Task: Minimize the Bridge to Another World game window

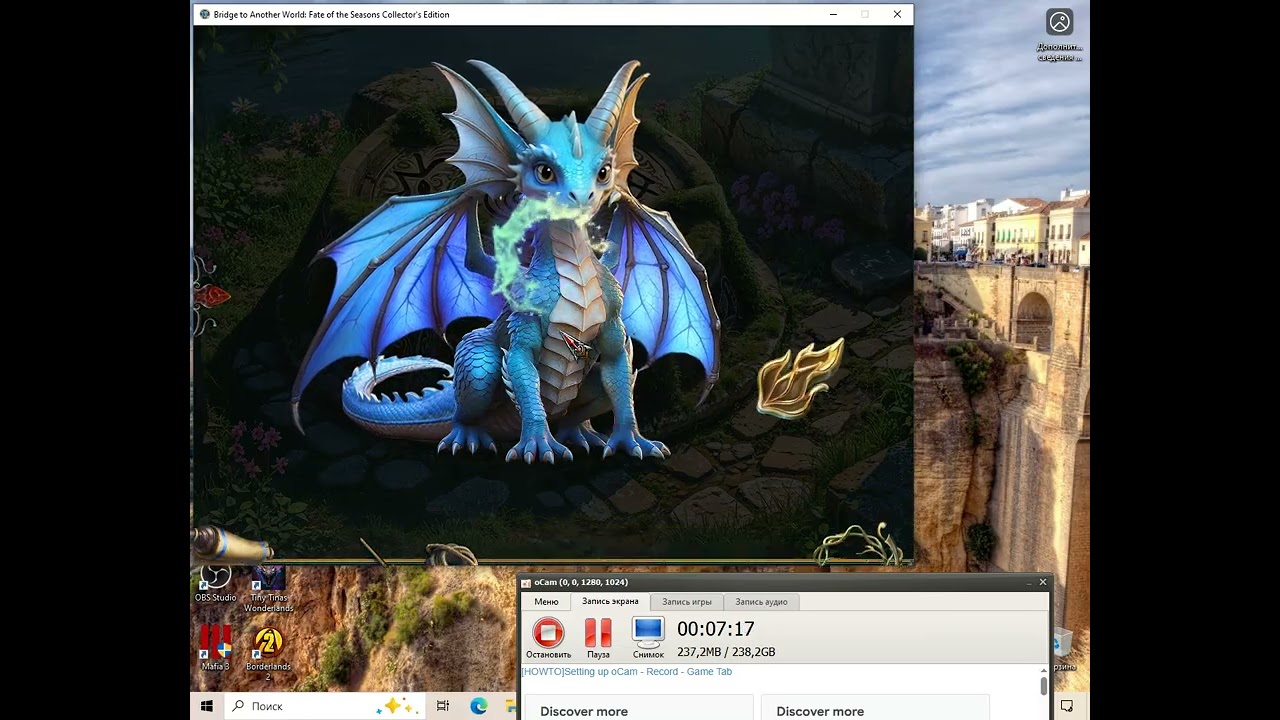Action: pyautogui.click(x=834, y=14)
